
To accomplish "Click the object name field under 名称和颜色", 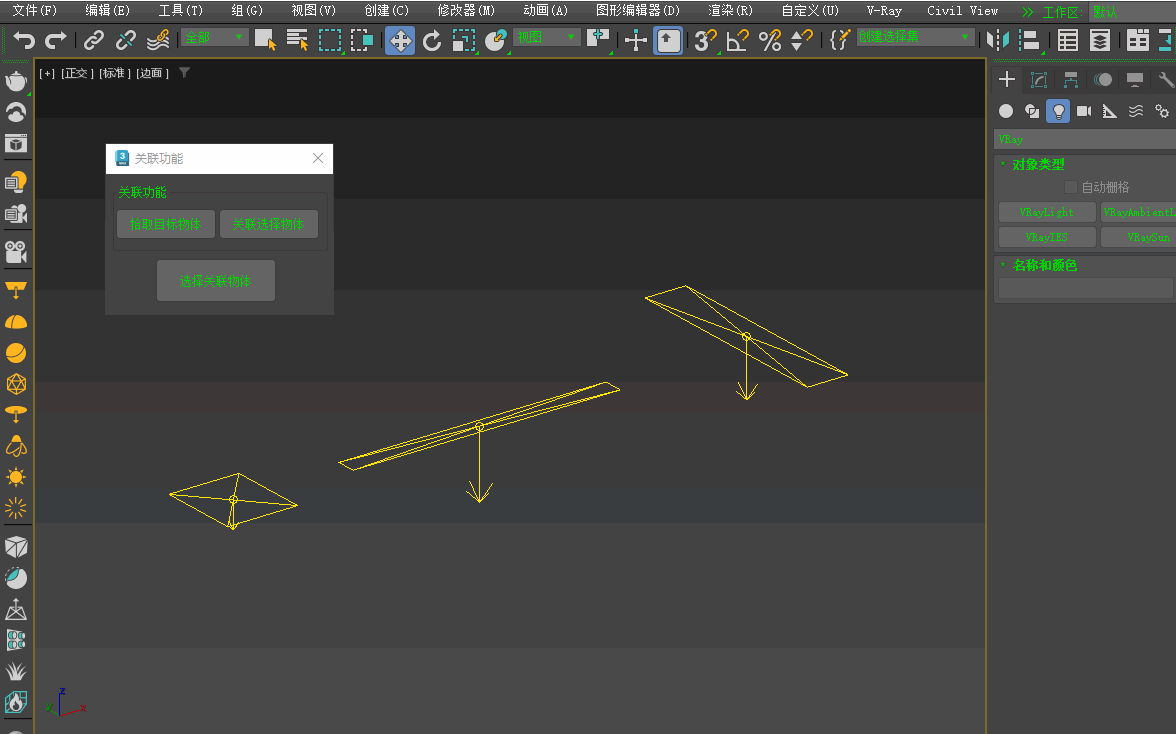I will pos(1084,288).
